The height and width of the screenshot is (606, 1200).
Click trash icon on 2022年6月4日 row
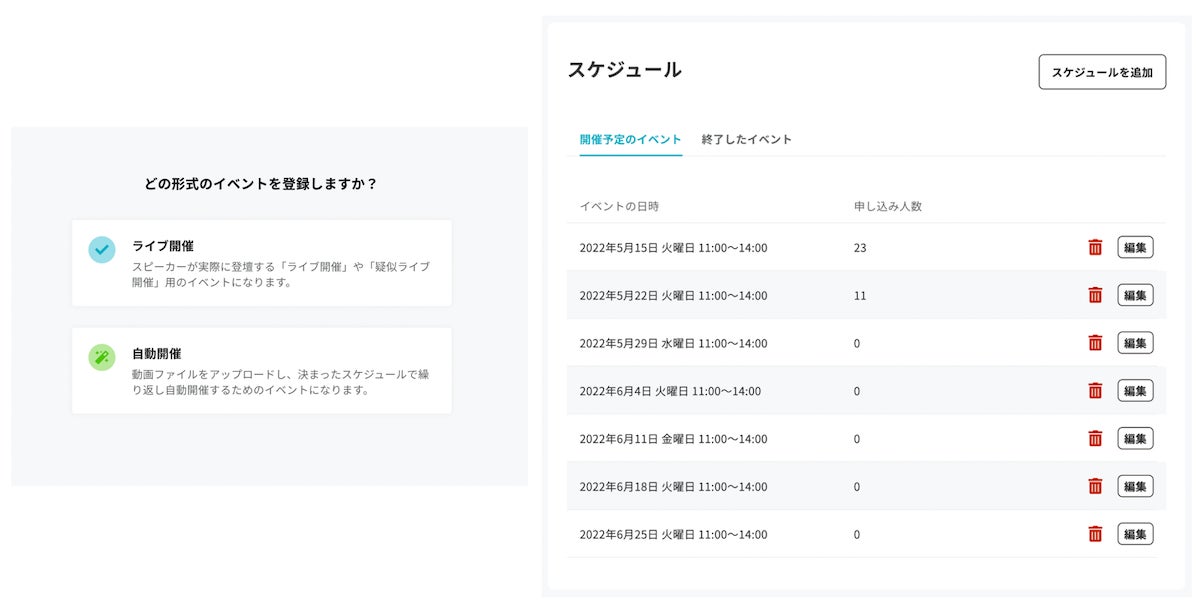(x=1095, y=391)
